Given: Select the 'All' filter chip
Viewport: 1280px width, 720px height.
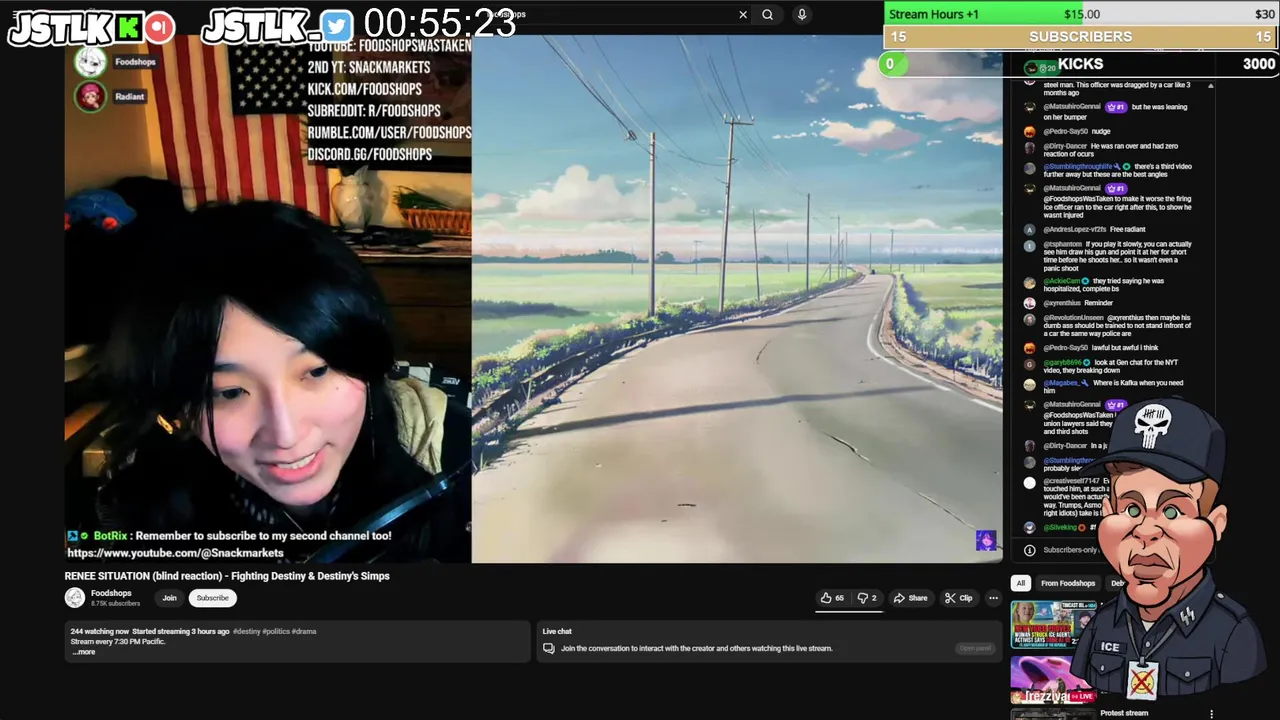Looking at the screenshot, I should 1020,583.
